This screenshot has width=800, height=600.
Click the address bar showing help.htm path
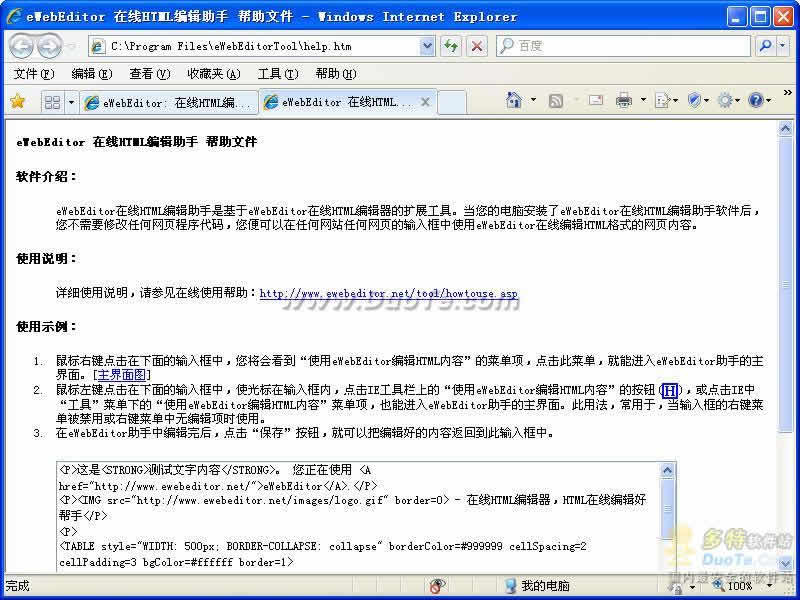click(255, 46)
